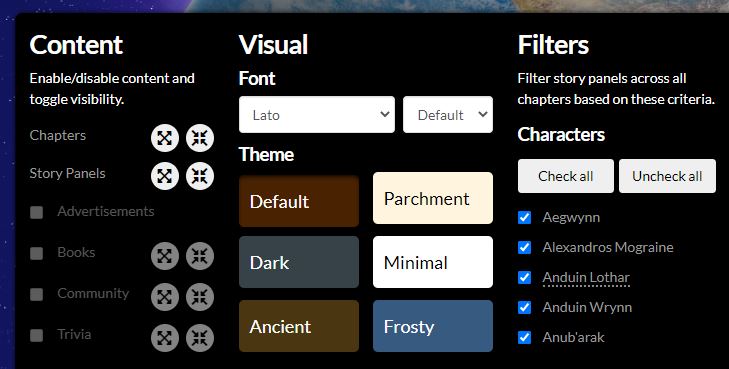Select the Minimal theme swatch

coord(433,262)
